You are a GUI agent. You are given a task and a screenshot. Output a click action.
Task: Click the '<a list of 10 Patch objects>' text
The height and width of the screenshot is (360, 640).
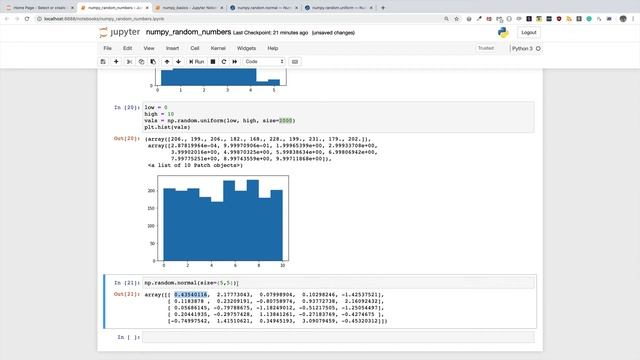[x=195, y=165]
